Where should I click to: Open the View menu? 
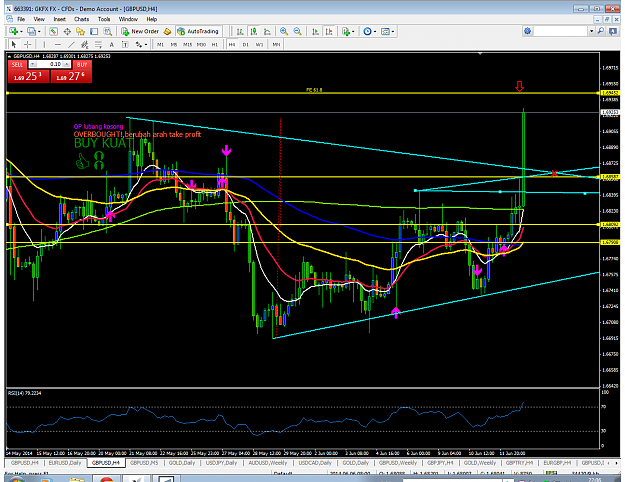coord(39,19)
